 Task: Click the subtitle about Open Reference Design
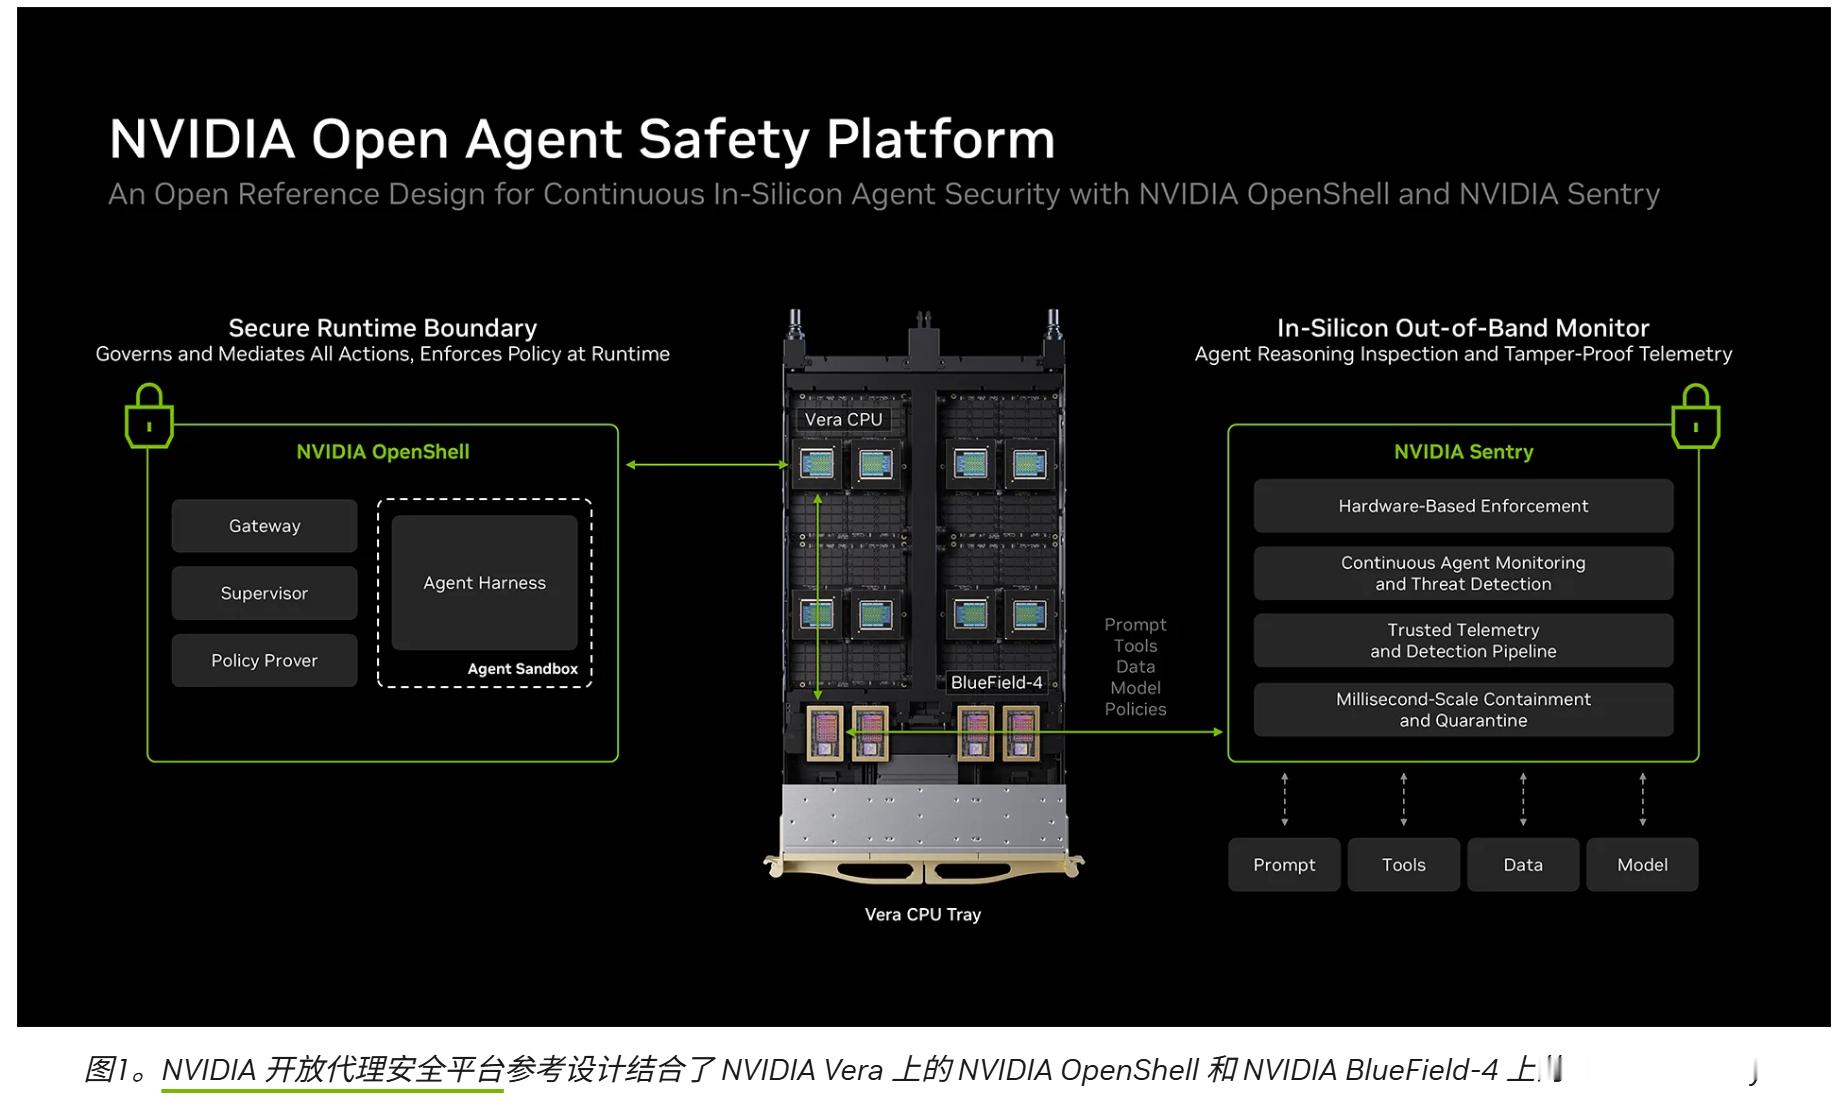click(x=884, y=194)
